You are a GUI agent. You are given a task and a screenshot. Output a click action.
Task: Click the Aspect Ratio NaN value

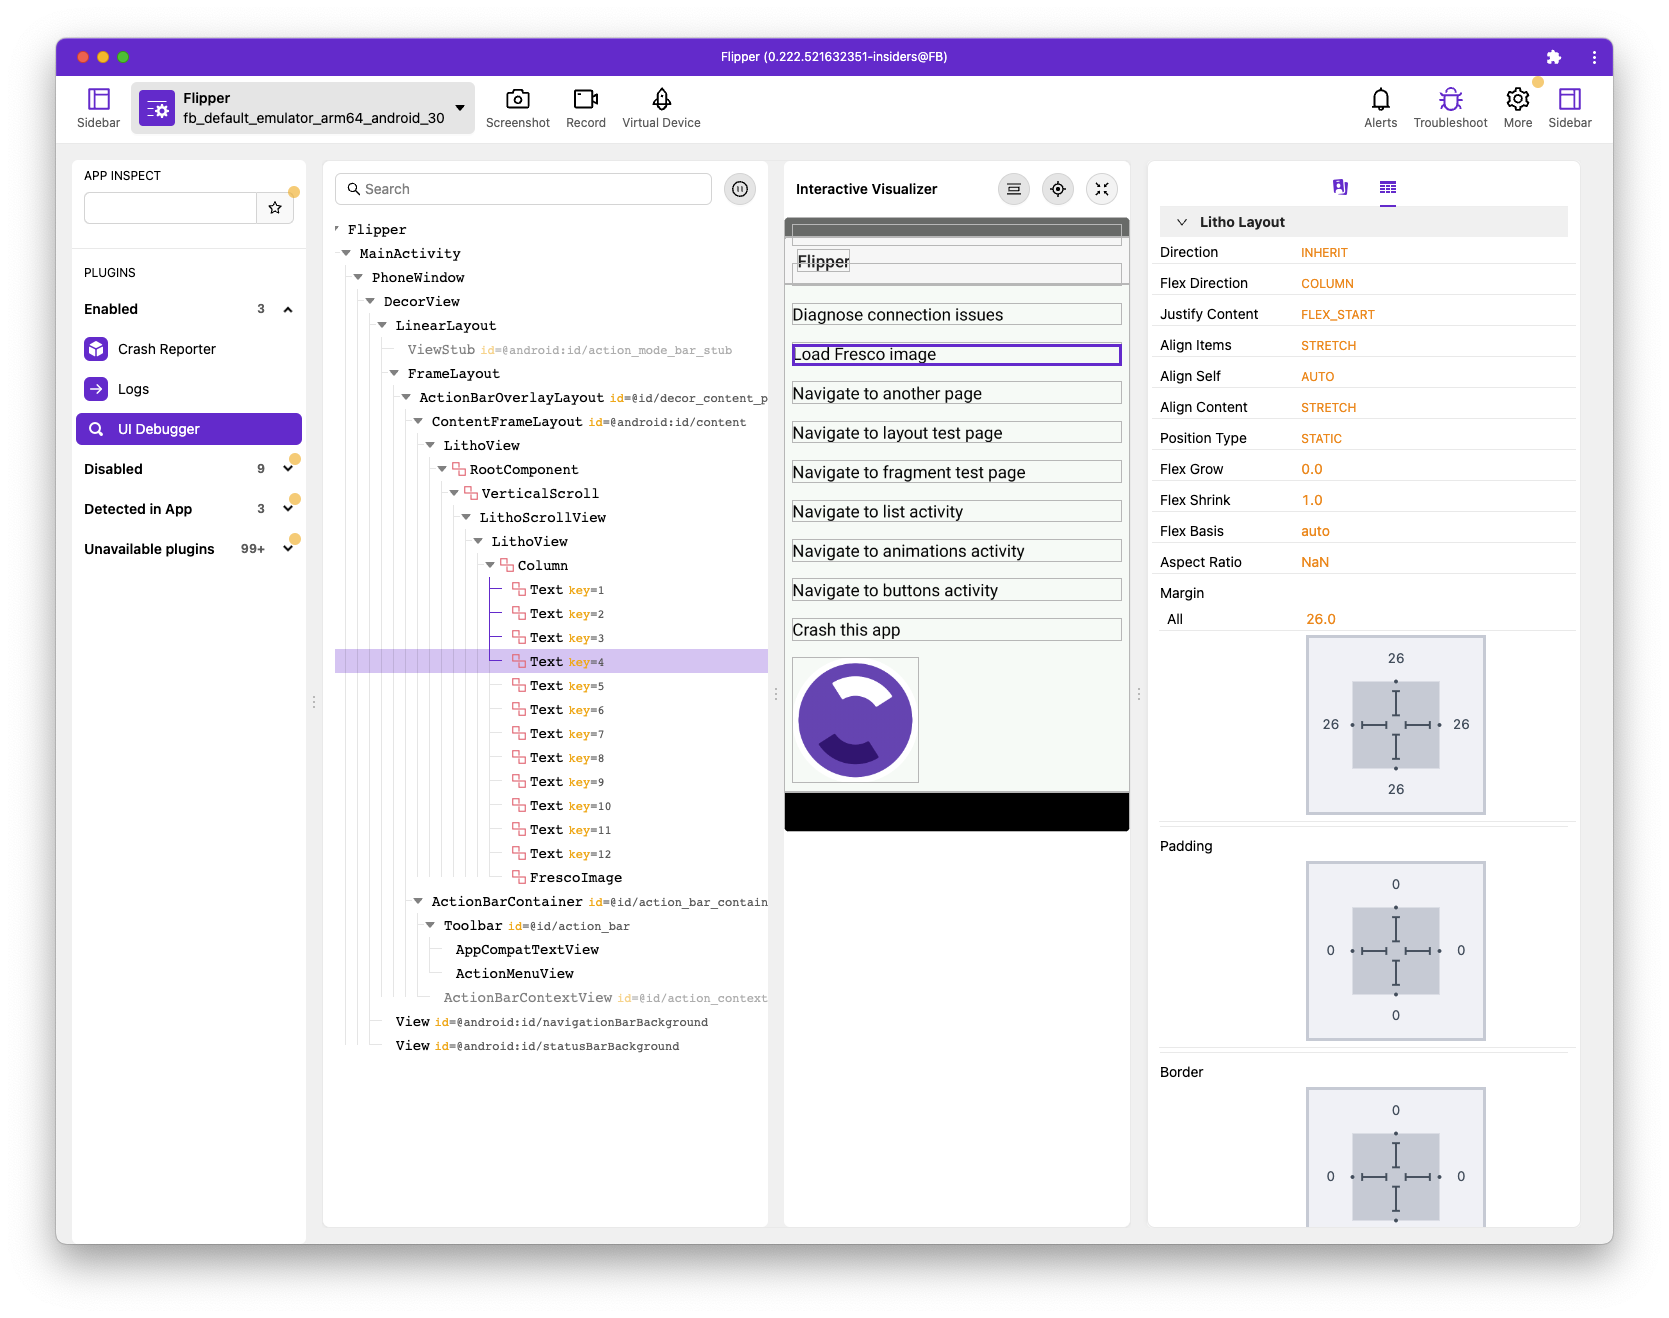pyautogui.click(x=1314, y=562)
